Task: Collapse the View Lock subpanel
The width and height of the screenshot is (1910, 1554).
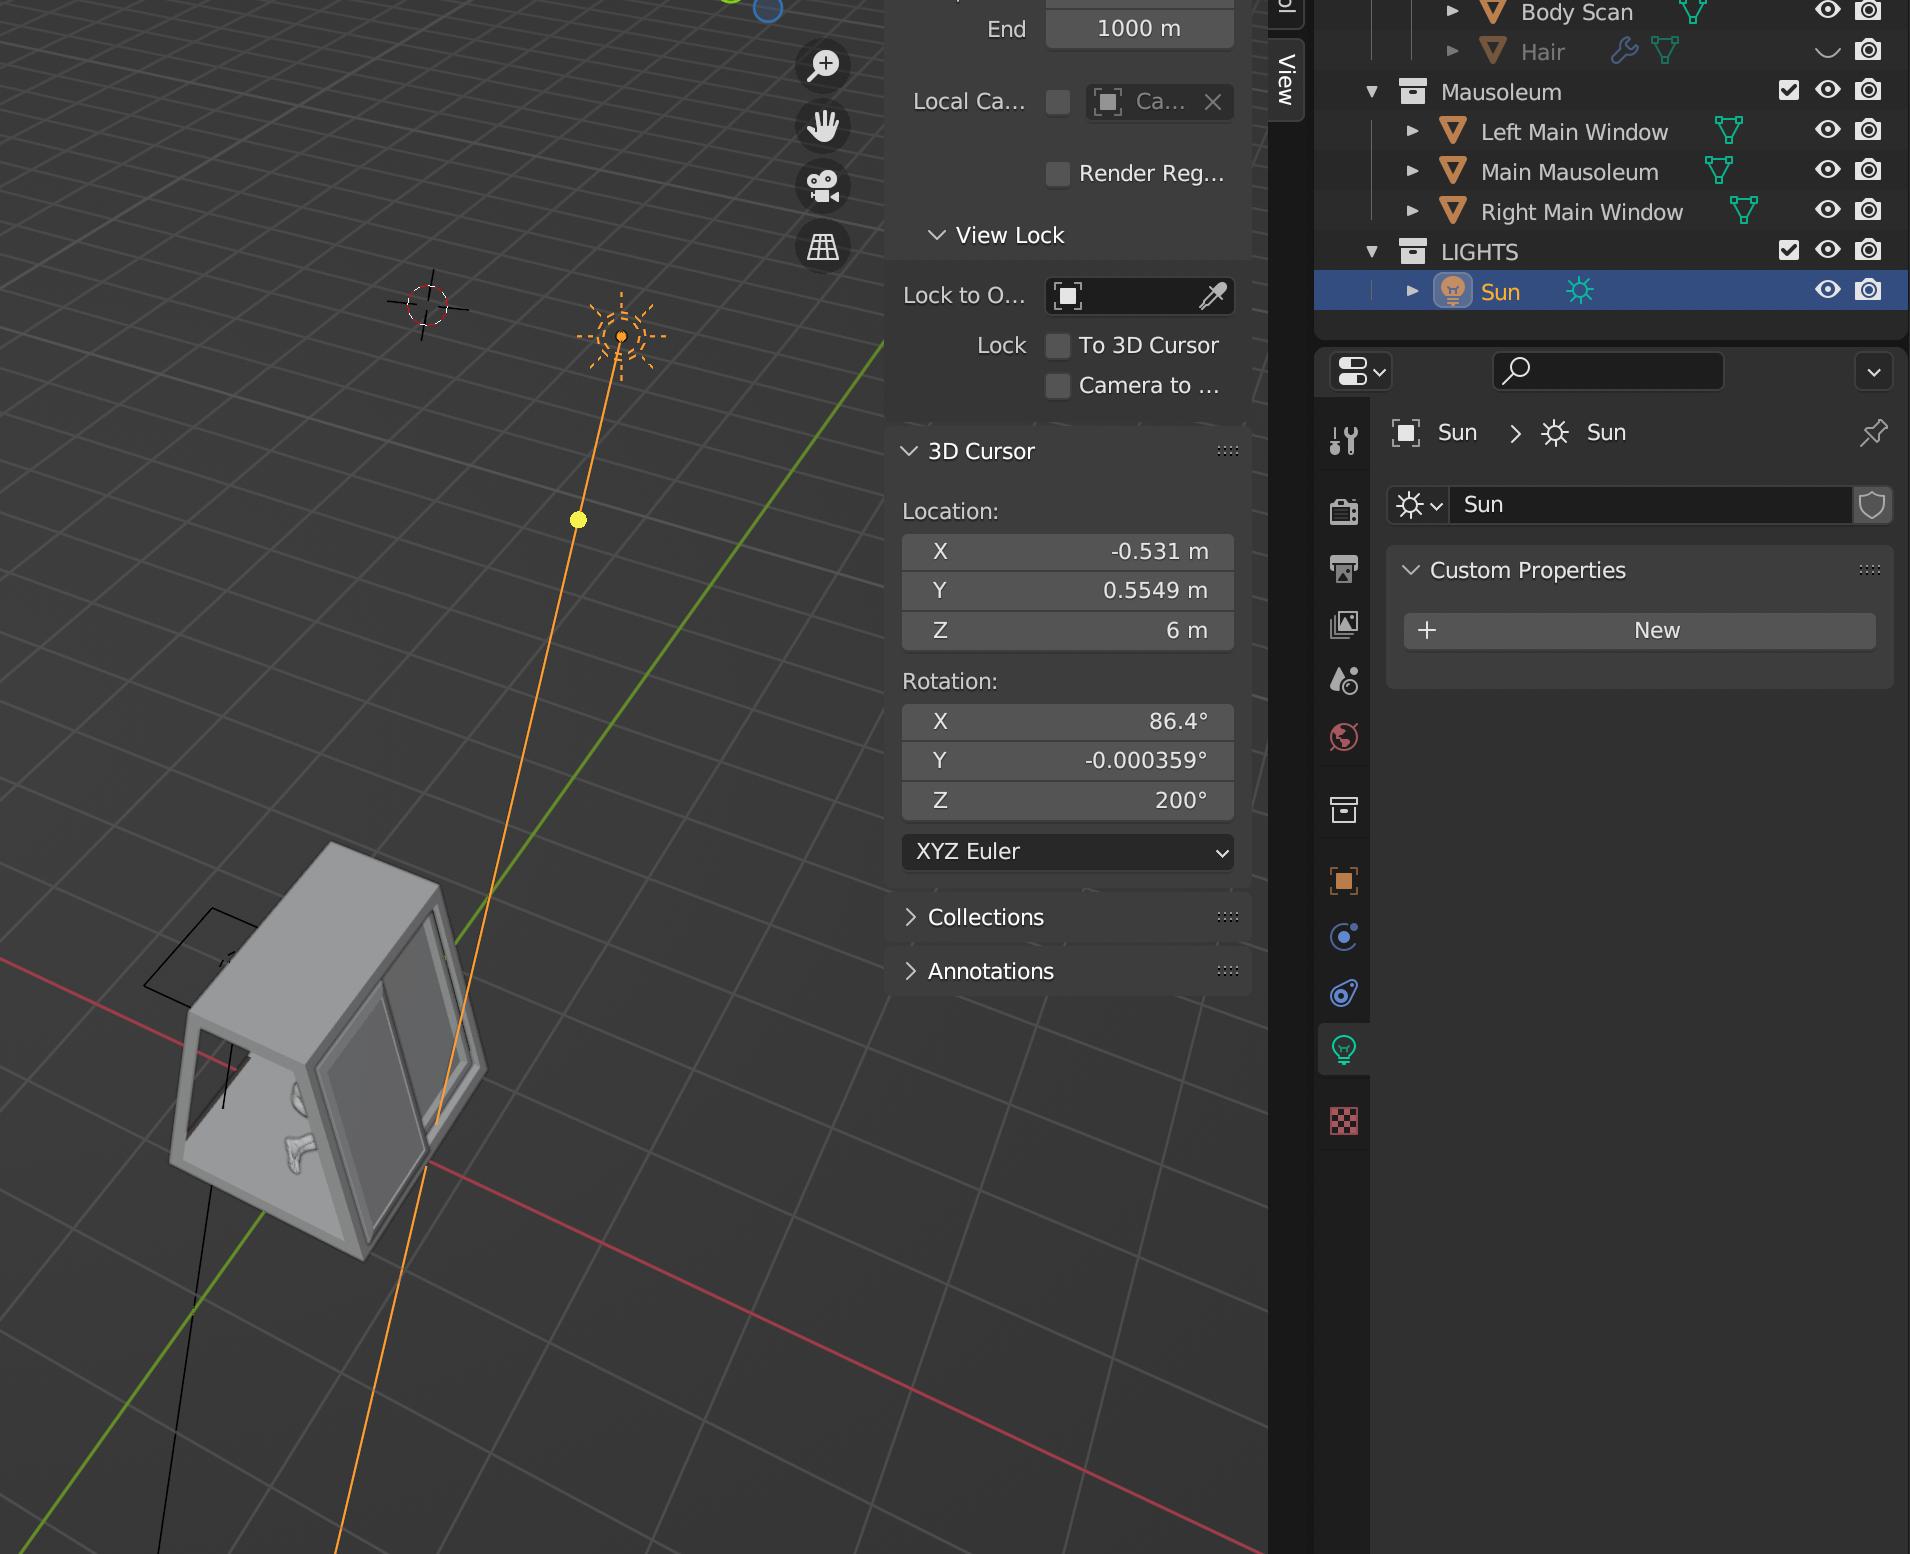Action: pyautogui.click(x=936, y=235)
